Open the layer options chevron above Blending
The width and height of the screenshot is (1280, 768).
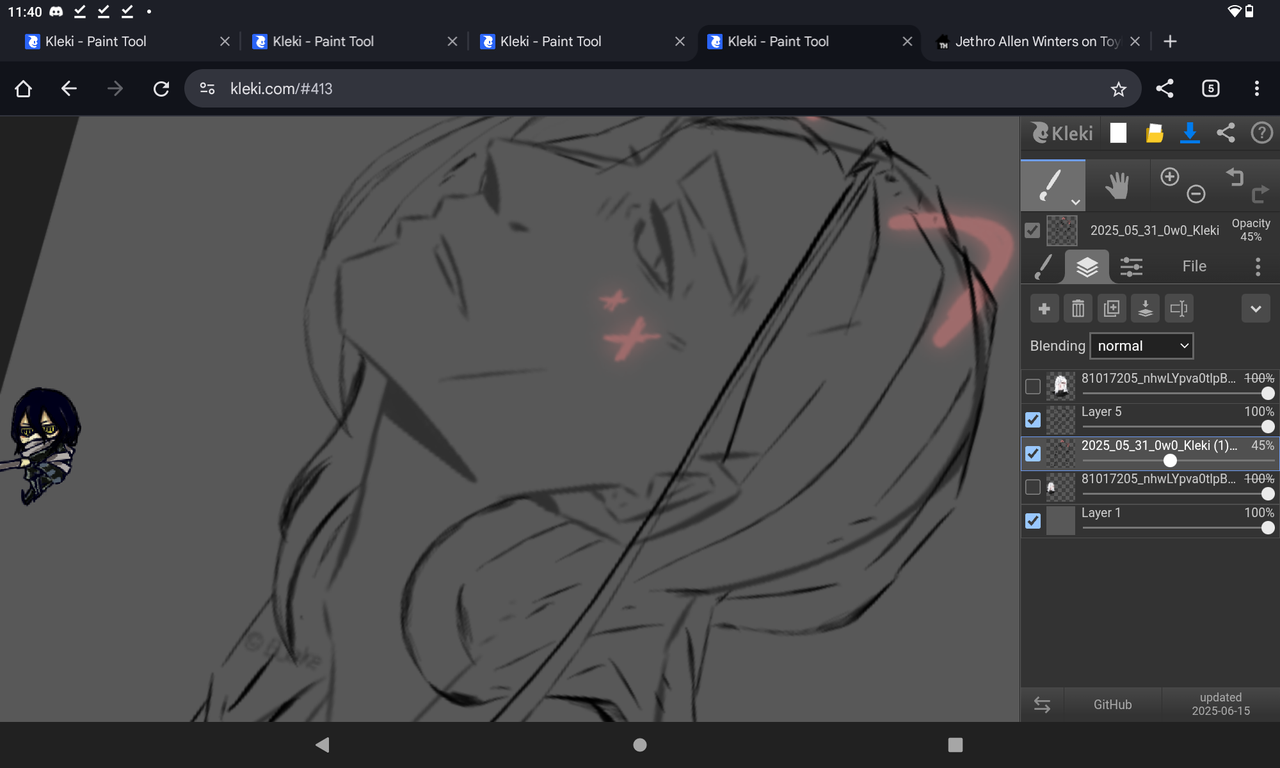tap(1255, 308)
